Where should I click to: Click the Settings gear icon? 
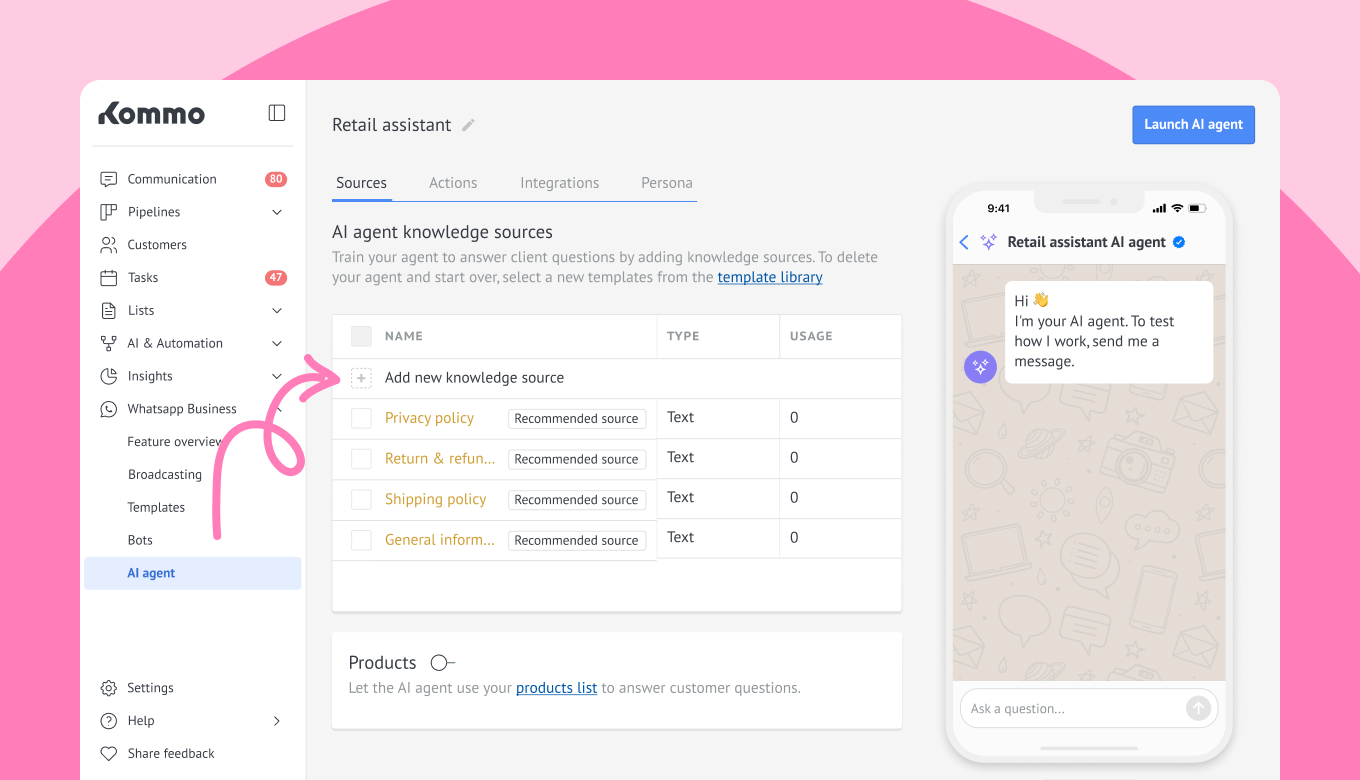click(x=109, y=688)
